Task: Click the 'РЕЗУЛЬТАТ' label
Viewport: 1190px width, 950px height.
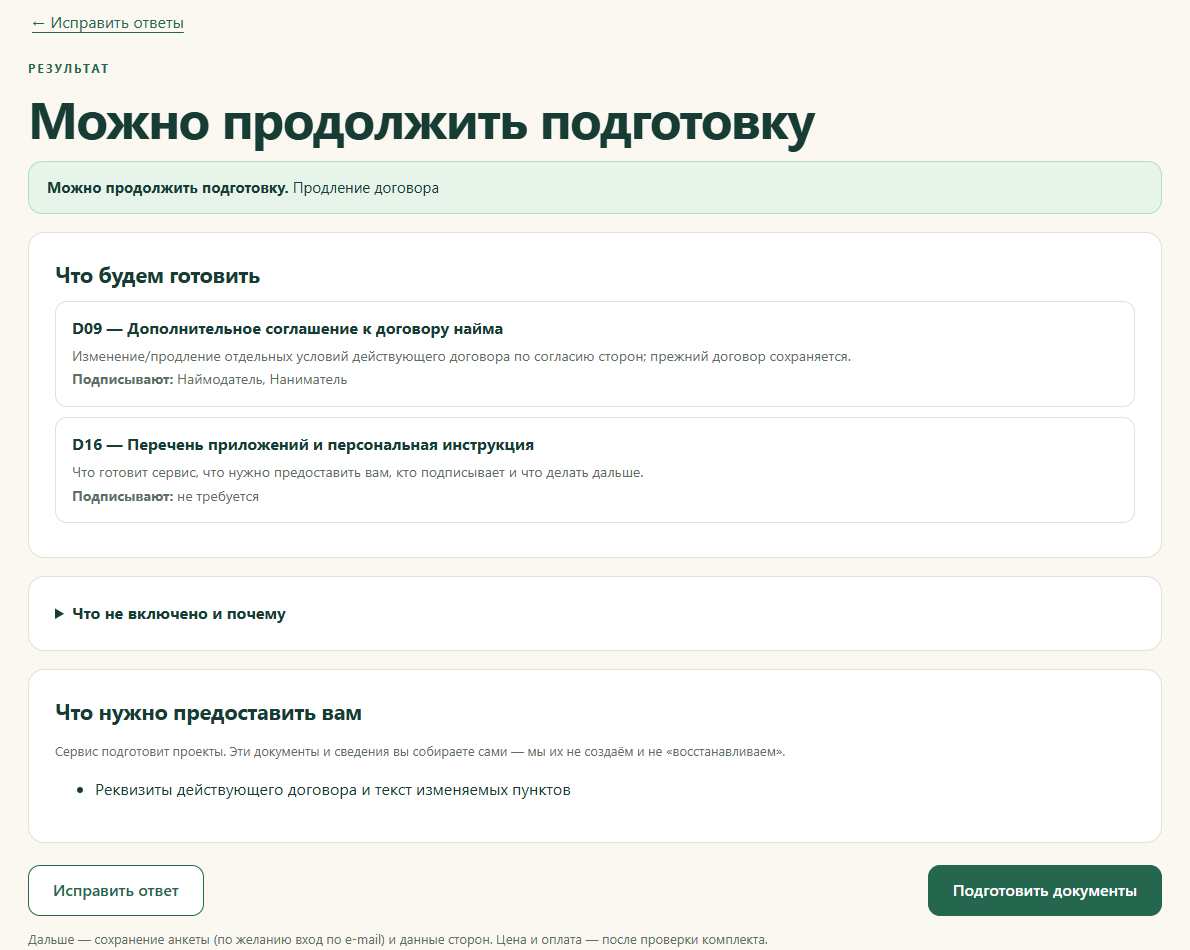Action: (69, 68)
